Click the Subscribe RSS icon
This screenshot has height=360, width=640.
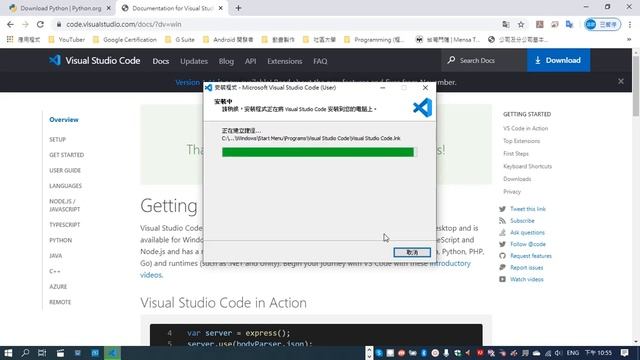[502, 221]
